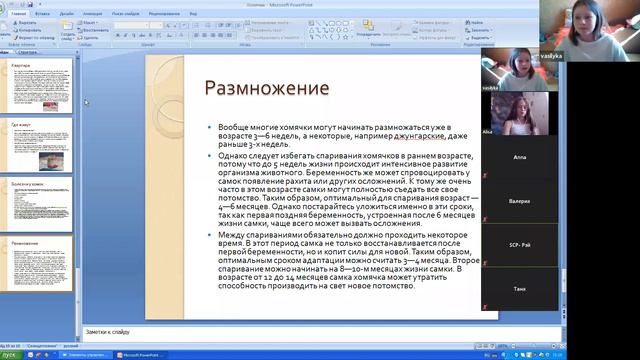Click the Save icon in quick access toolbar
This screenshot has height=360, width=640.
point(30,4)
